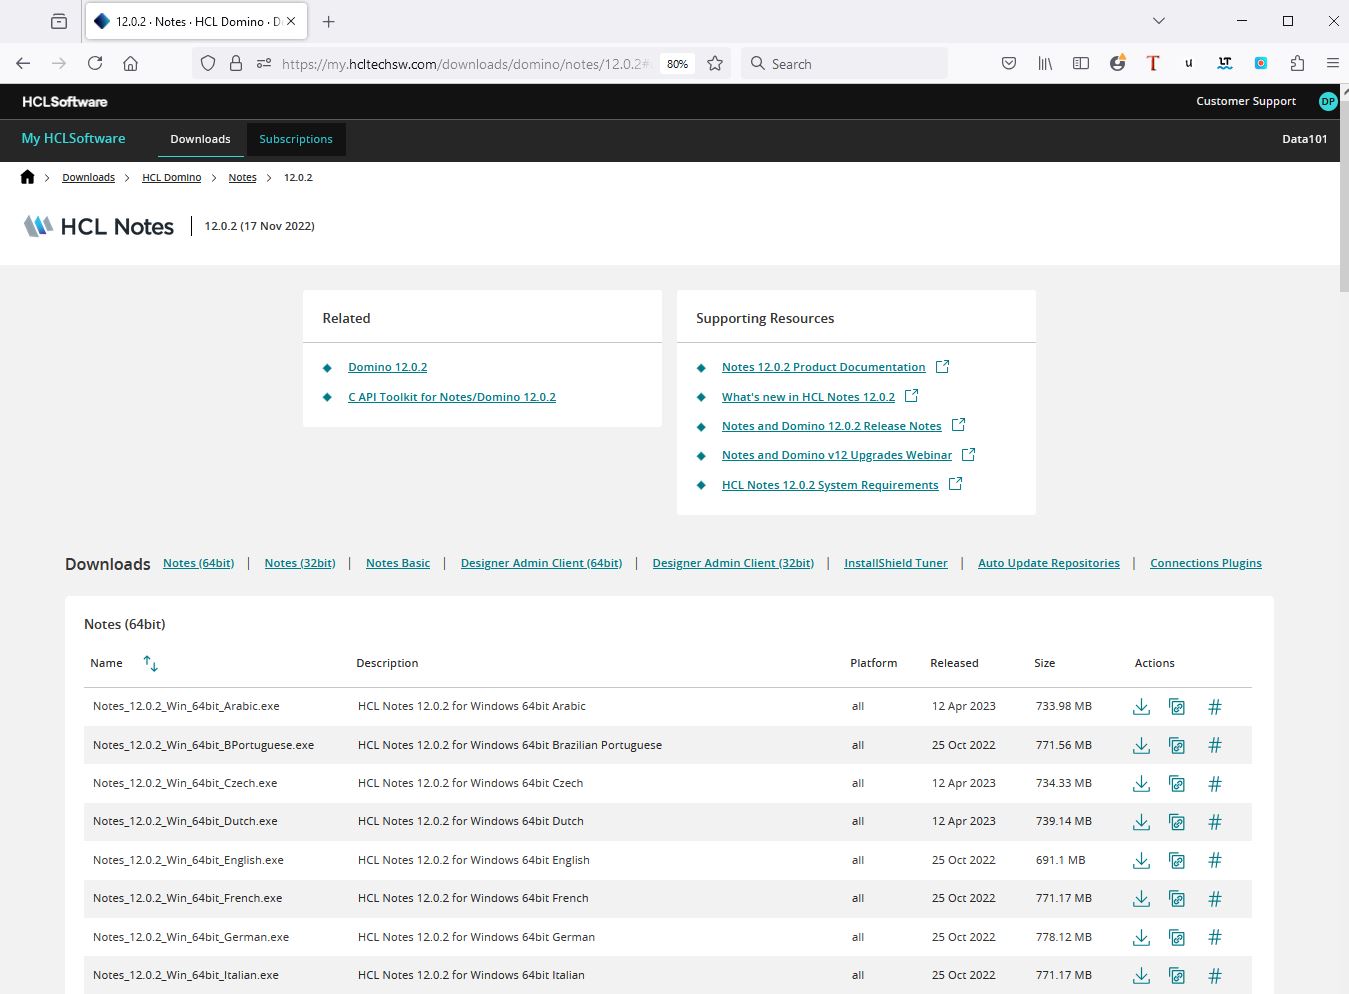Open the Firefox hamburger application menu
Viewport: 1349px width, 994px height.
point(1332,63)
